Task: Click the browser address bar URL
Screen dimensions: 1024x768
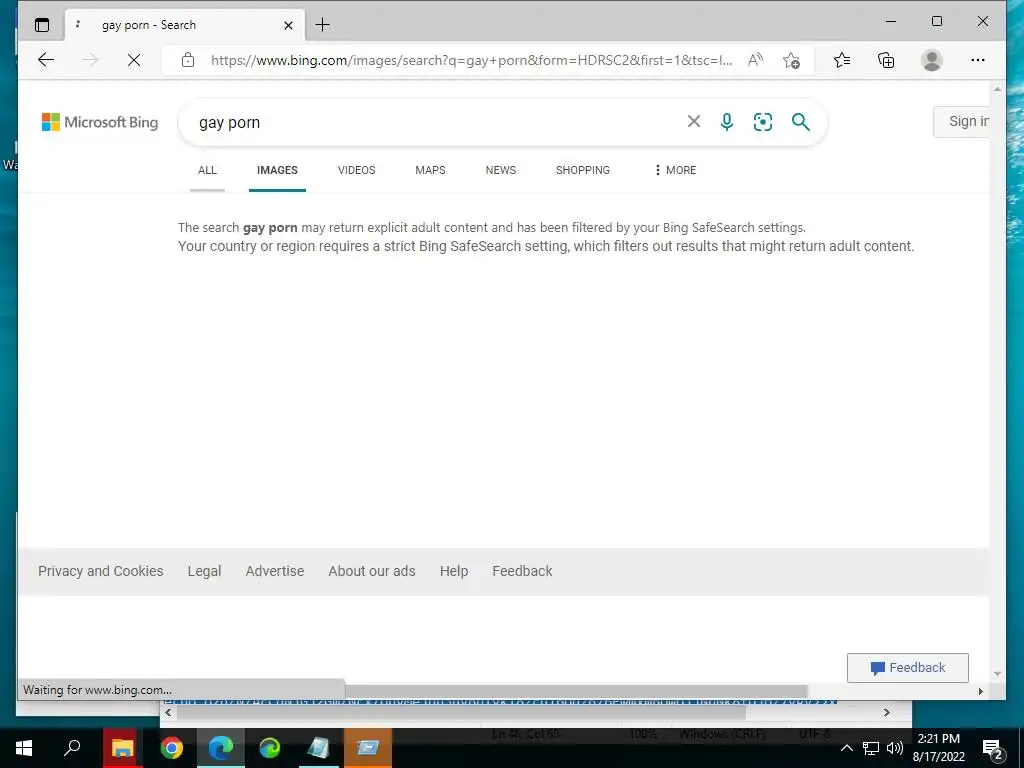Action: click(x=472, y=60)
